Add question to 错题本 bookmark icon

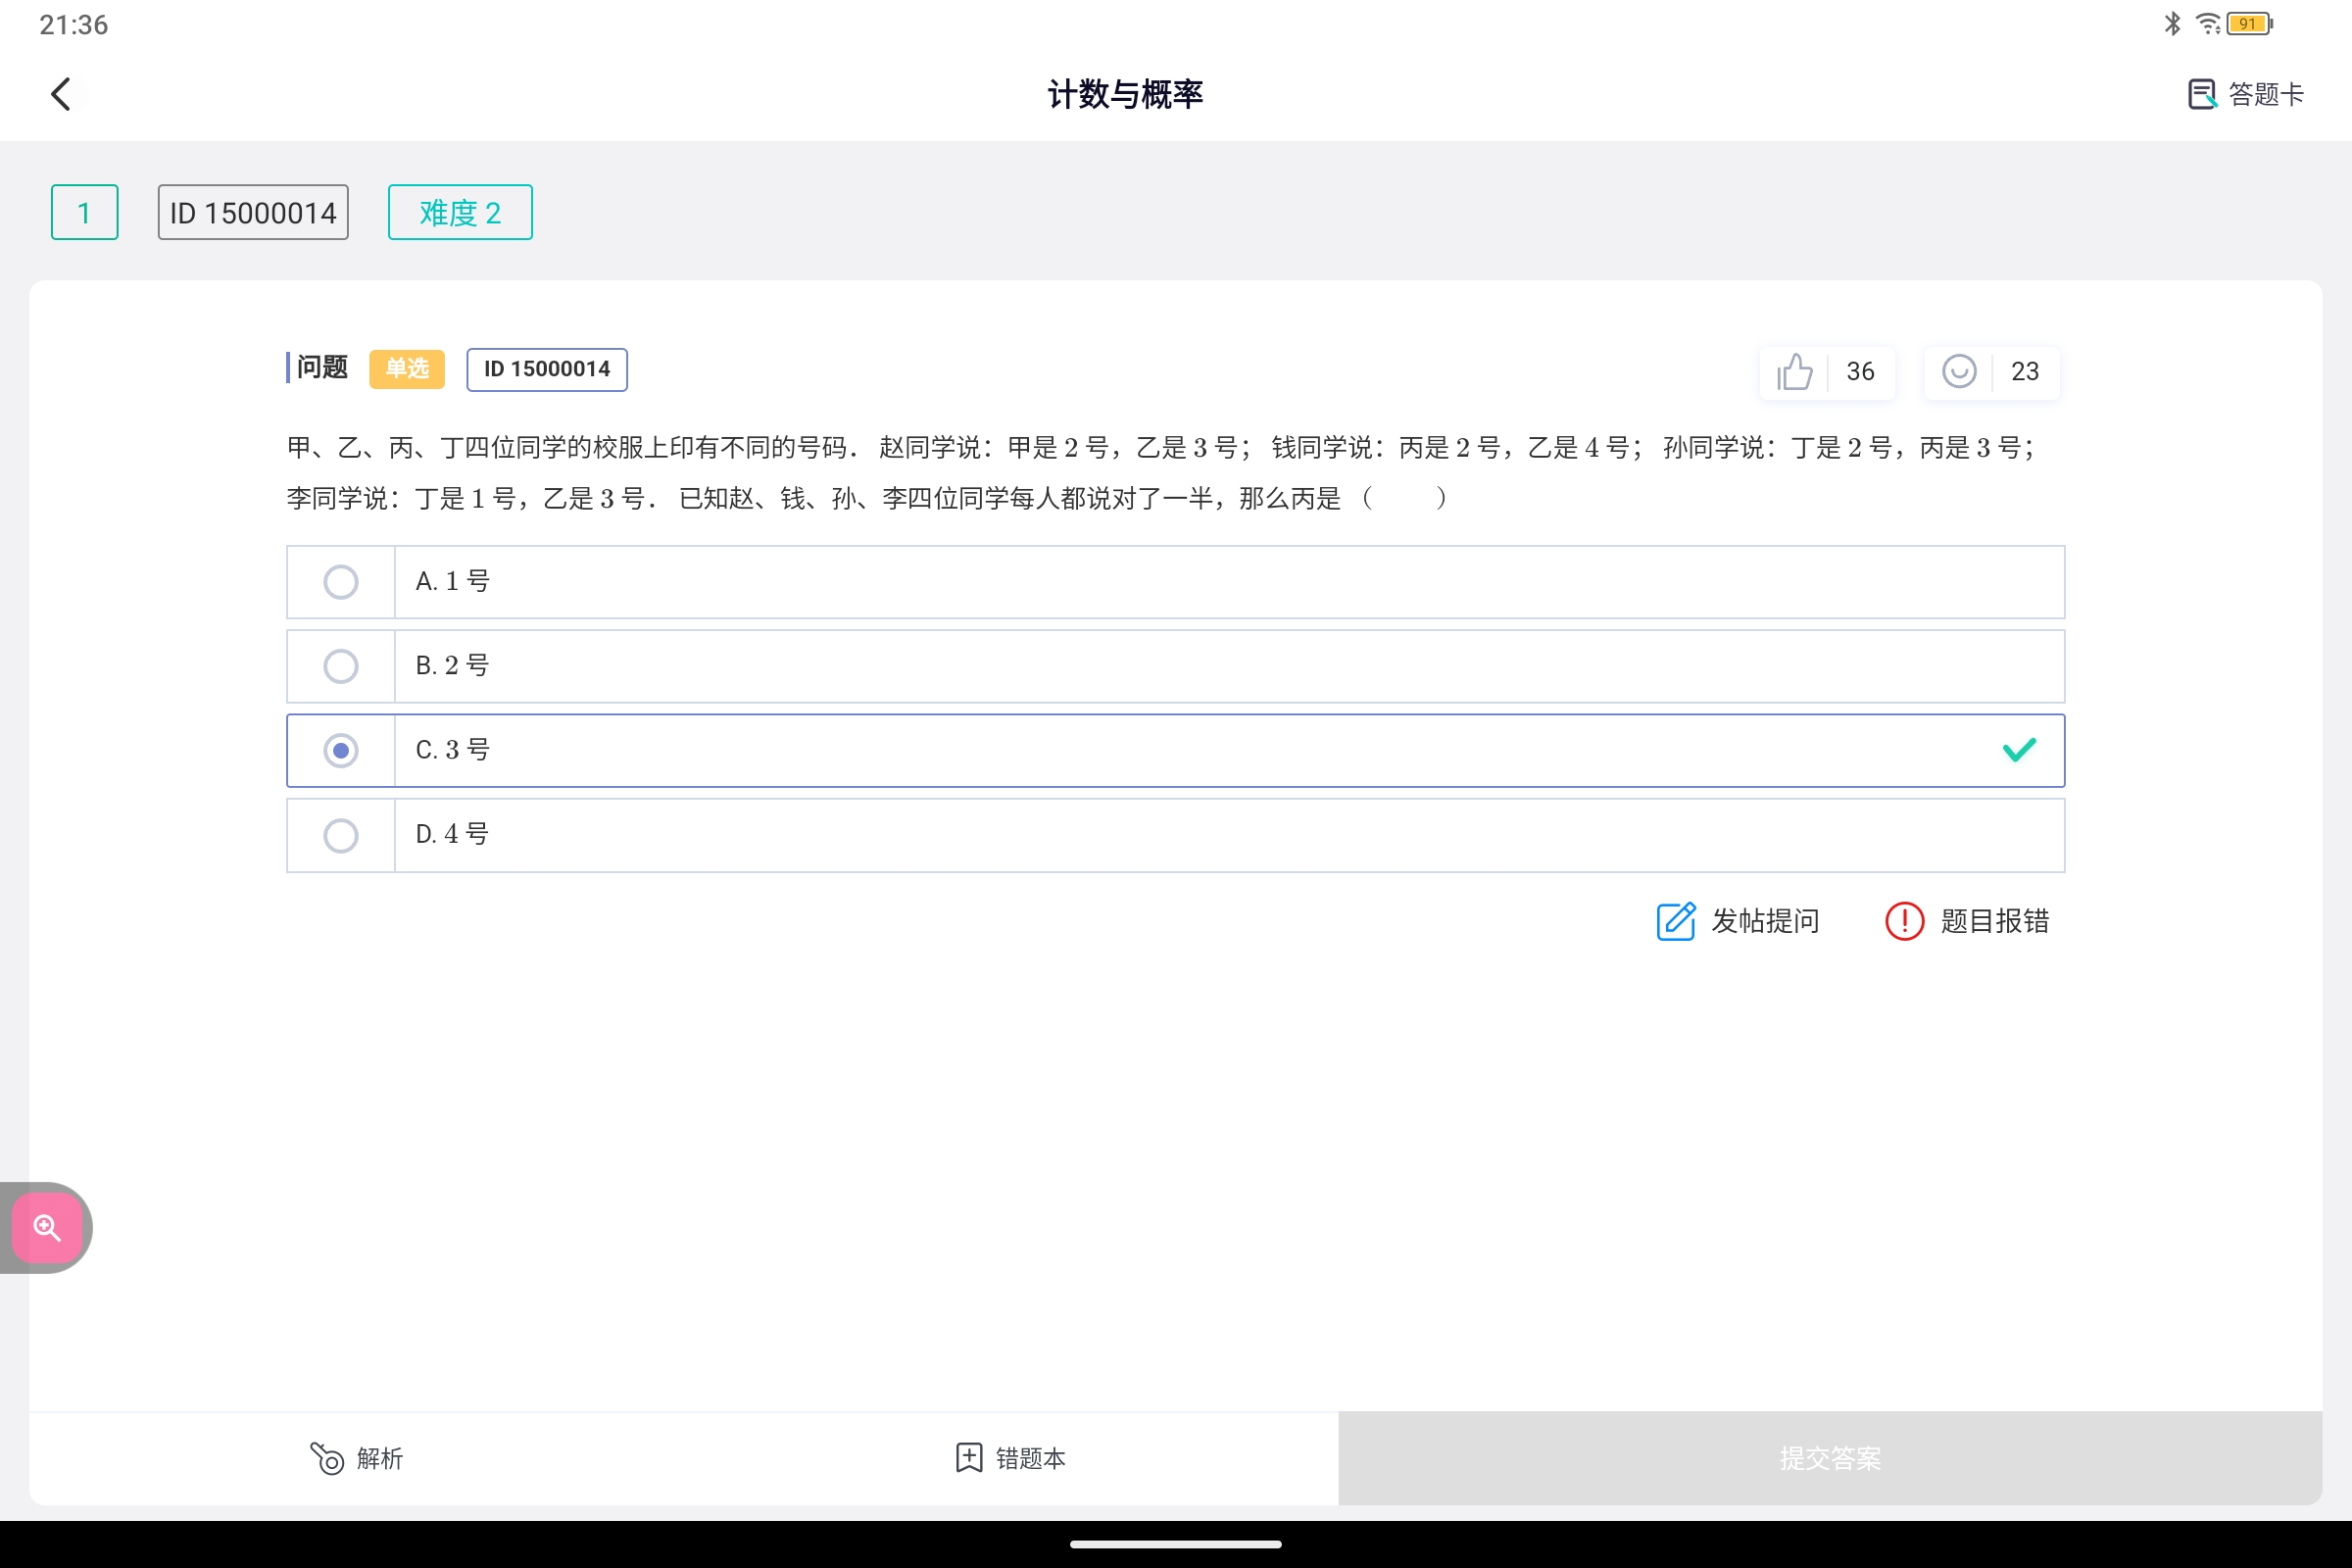968,1458
